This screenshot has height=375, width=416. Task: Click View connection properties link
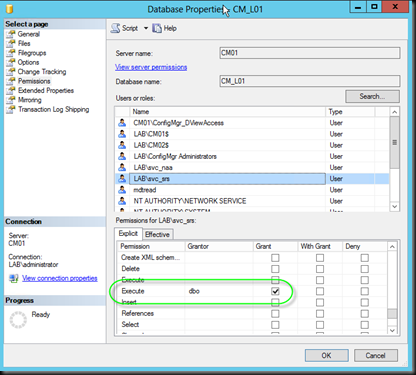(60, 278)
